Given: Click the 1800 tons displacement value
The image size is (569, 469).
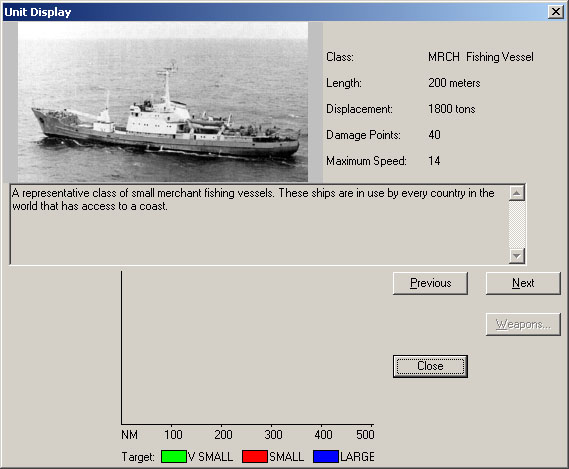Looking at the screenshot, I should pos(451,109).
